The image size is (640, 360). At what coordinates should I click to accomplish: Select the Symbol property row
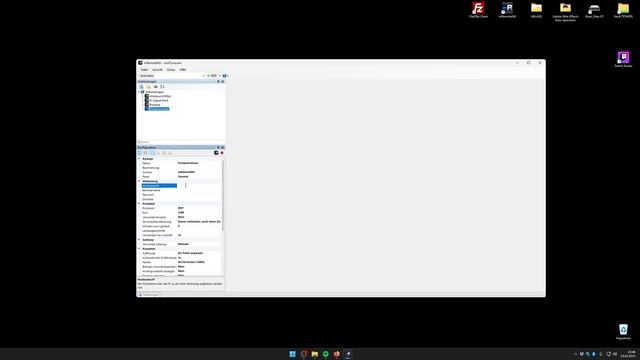pos(181,172)
